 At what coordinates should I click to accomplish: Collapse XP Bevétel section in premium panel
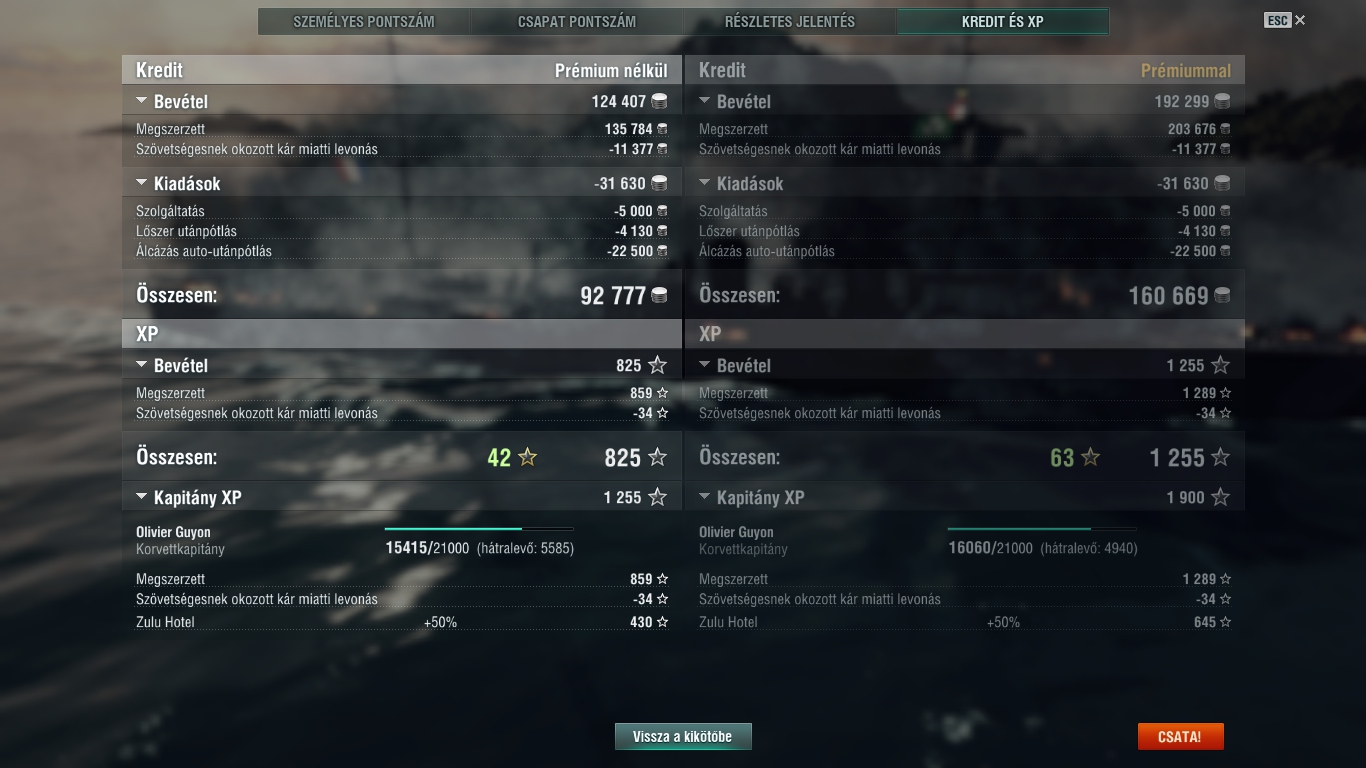point(705,365)
